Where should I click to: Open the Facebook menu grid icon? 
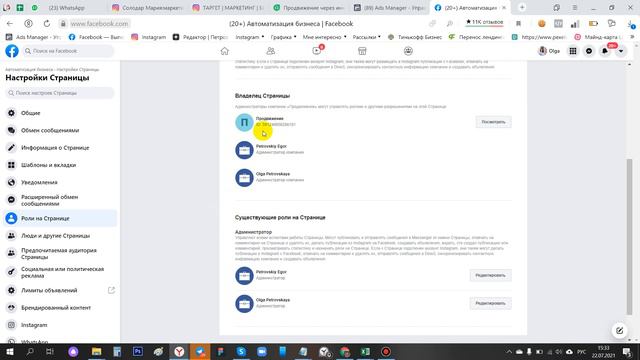[x=573, y=51]
